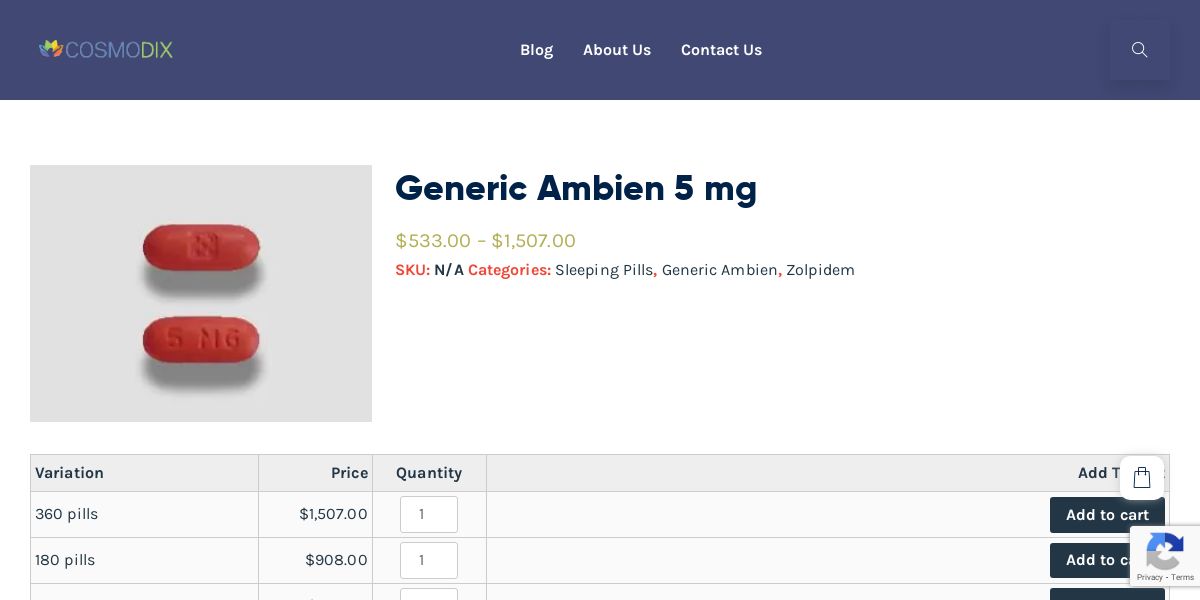
Task: Click the Price column header
Action: point(349,473)
